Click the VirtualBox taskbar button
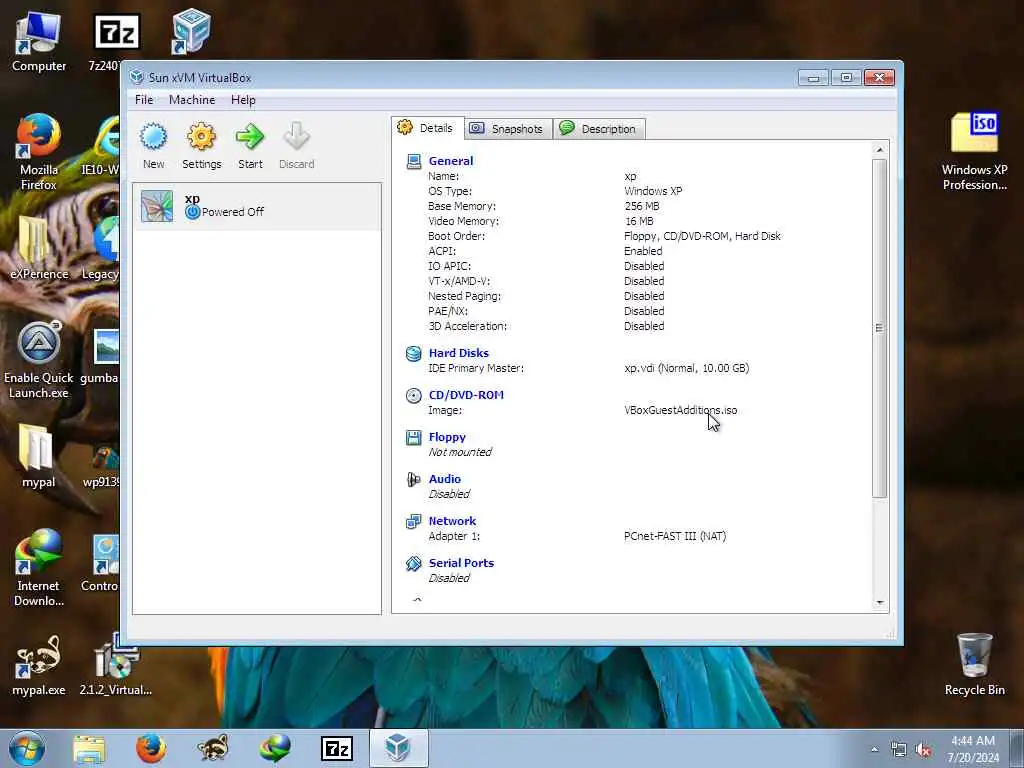Viewport: 1024px width, 768px height. click(x=398, y=748)
